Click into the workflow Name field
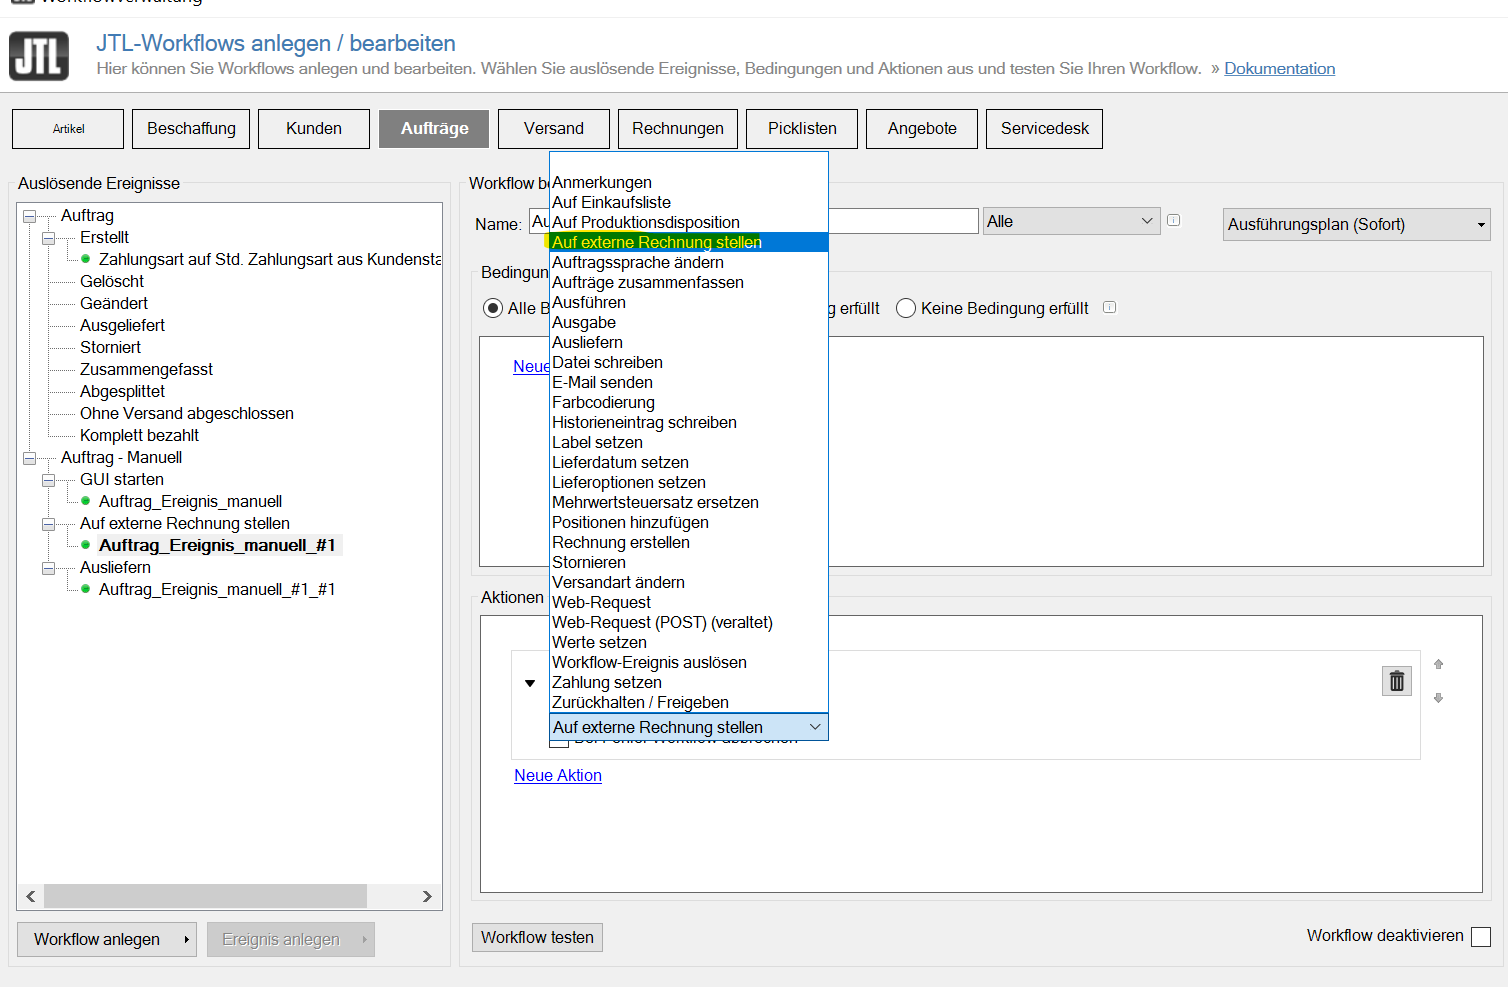 (x=754, y=221)
